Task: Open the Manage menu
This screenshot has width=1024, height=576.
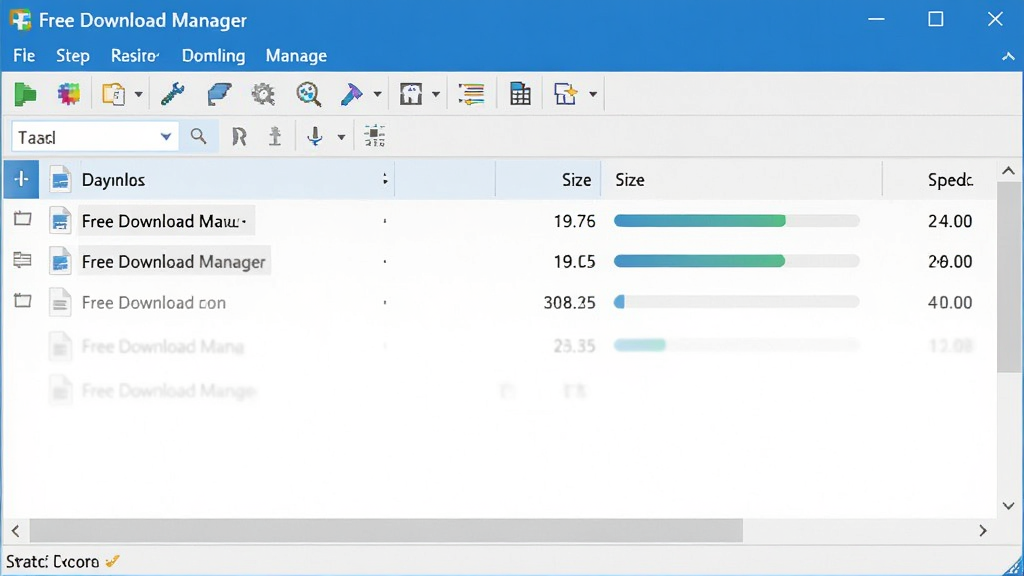Action: pos(296,56)
